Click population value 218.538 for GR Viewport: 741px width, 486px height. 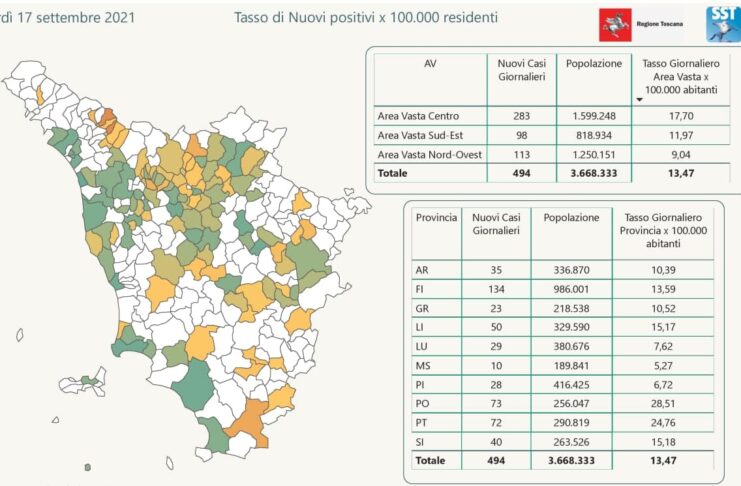pos(571,308)
